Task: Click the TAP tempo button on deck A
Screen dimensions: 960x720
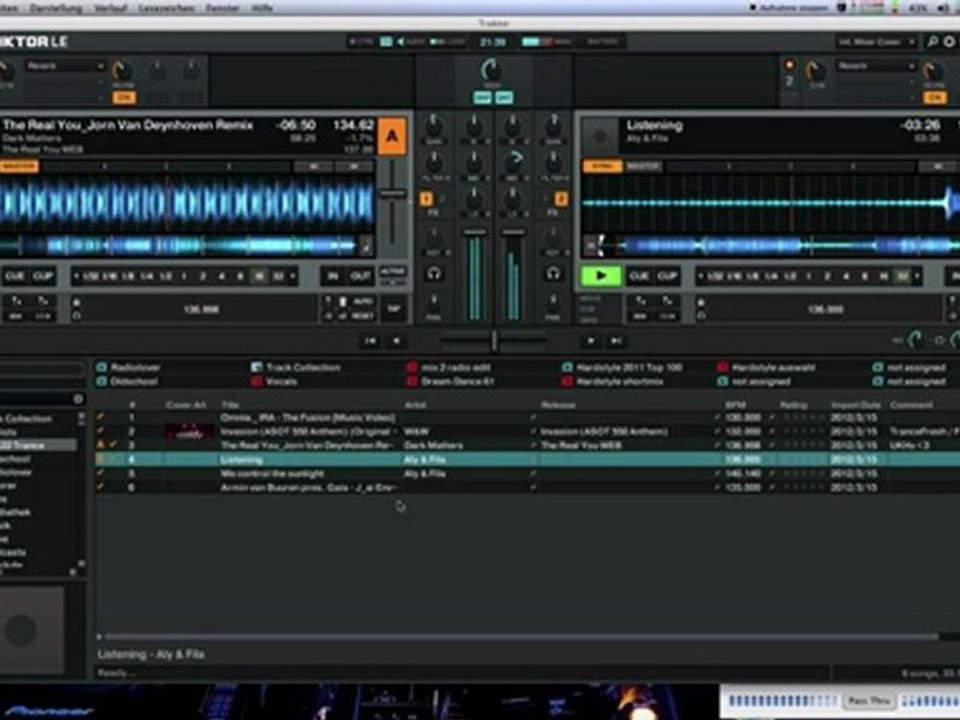Action: tap(393, 309)
